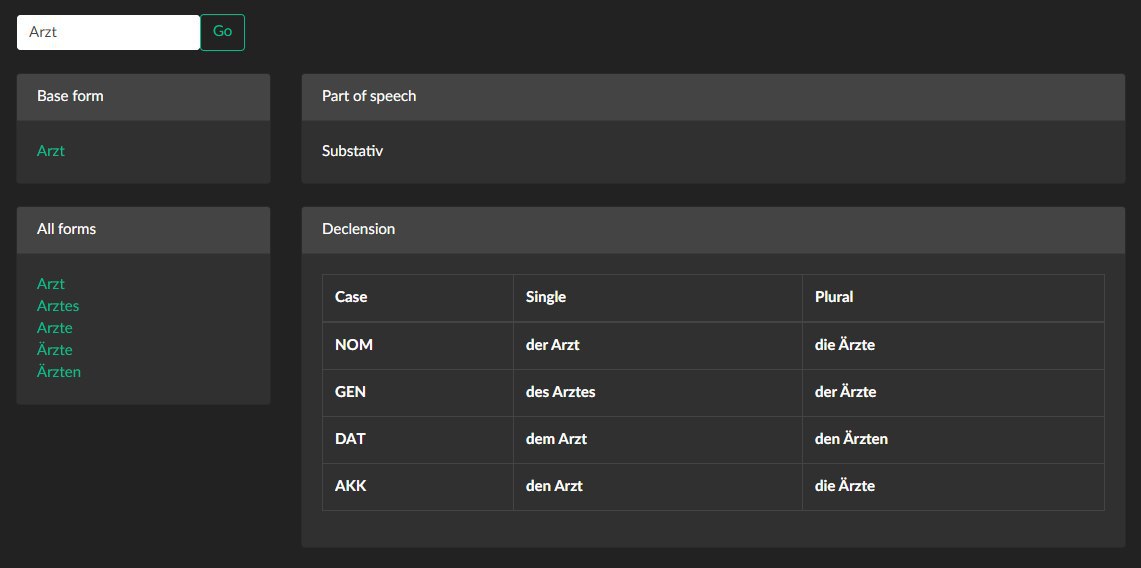Select the den Ärzten dative plural cell
Viewport: 1141px width, 568px height.
(x=953, y=440)
